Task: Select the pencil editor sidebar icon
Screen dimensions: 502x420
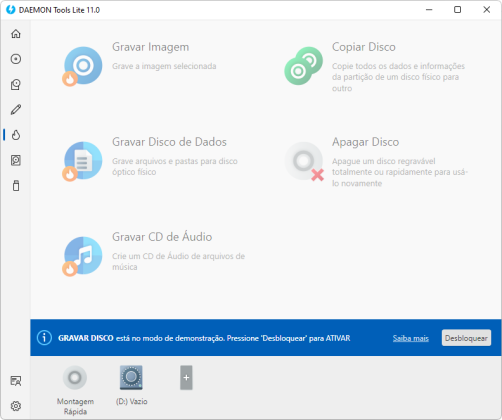Action: pyautogui.click(x=16, y=110)
